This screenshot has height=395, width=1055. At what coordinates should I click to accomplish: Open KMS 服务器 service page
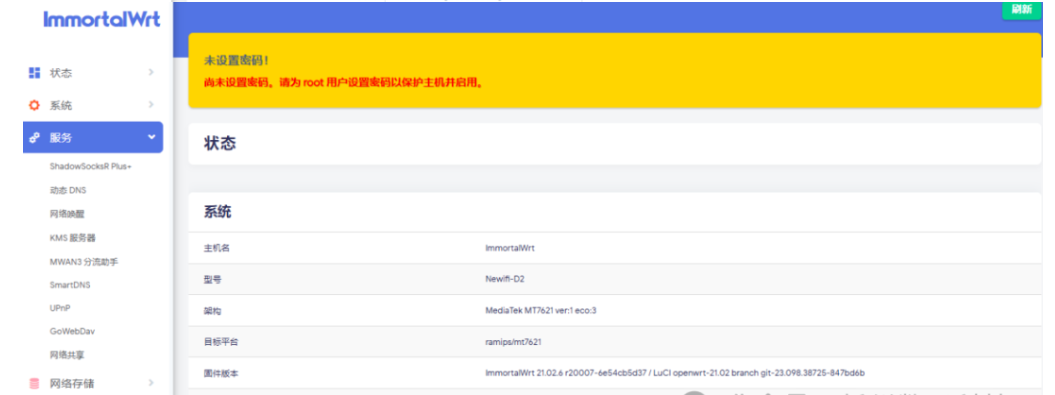point(73,238)
